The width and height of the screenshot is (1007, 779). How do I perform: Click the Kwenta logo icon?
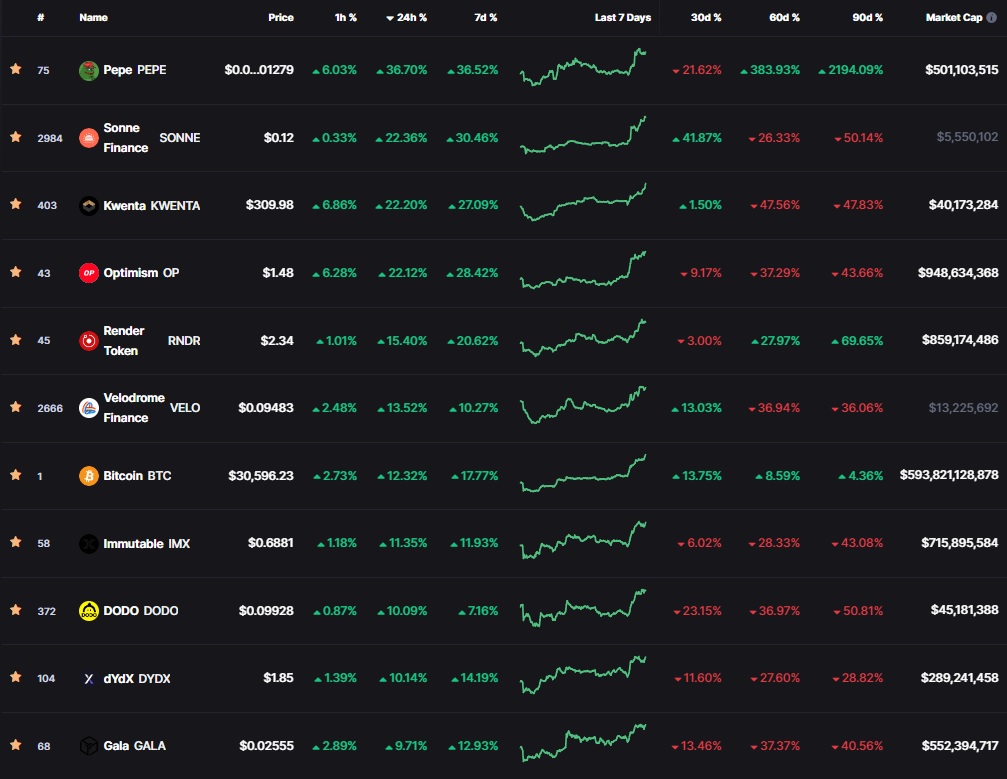[x=89, y=206]
